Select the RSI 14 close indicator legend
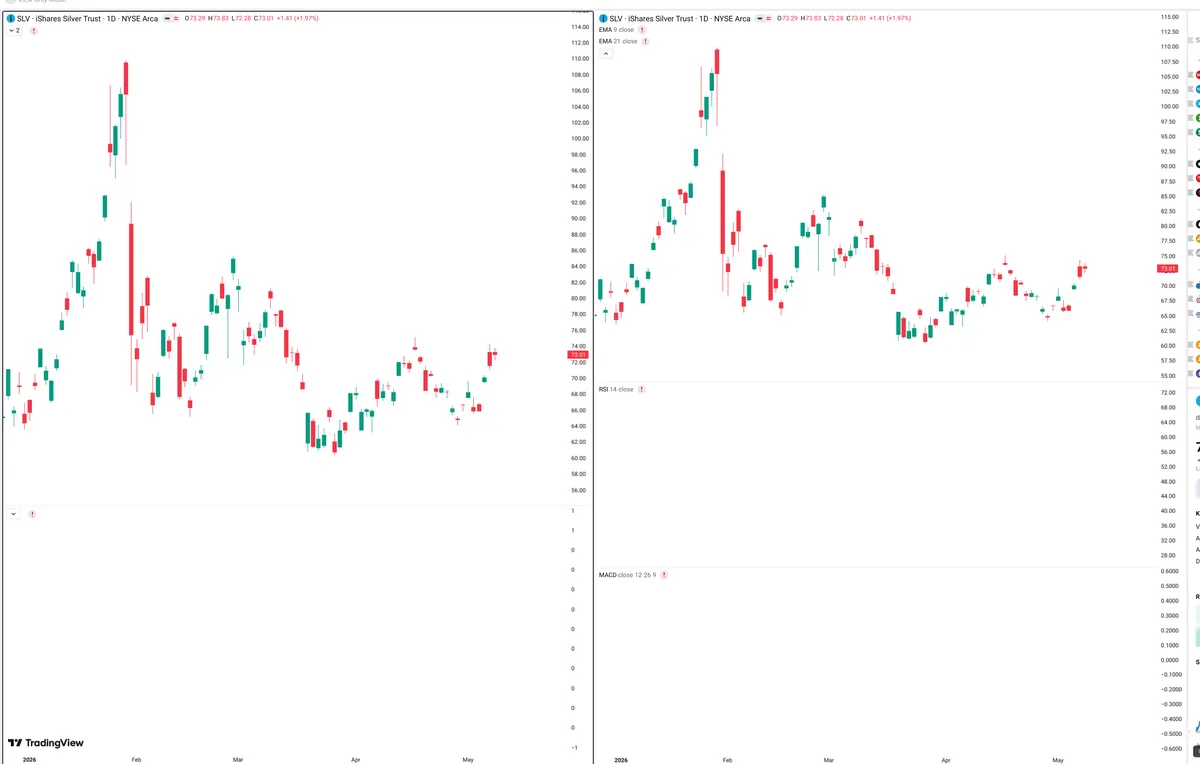Viewport: 1200px width, 764px height. point(616,389)
